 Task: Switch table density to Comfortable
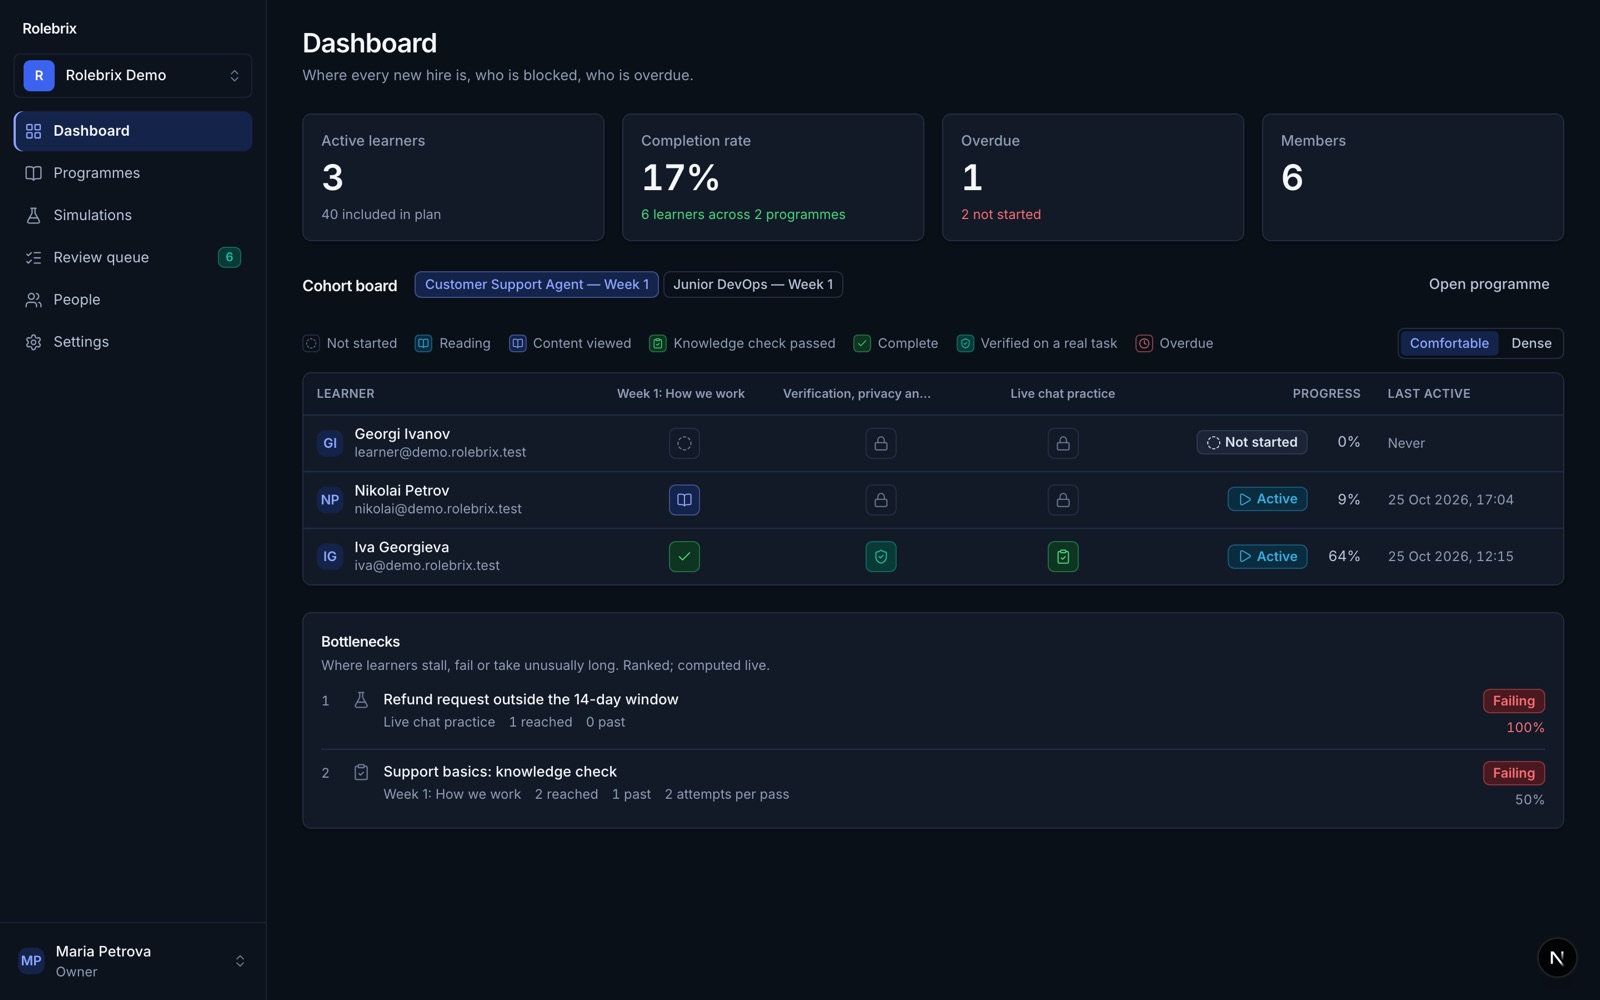tap(1449, 343)
